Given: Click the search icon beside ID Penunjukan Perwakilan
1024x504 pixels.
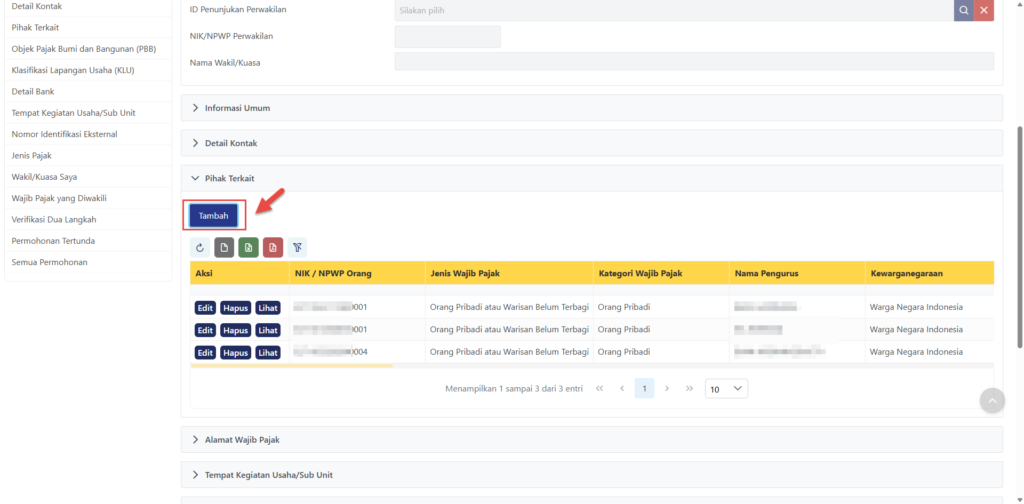Looking at the screenshot, I should tap(963, 10).
